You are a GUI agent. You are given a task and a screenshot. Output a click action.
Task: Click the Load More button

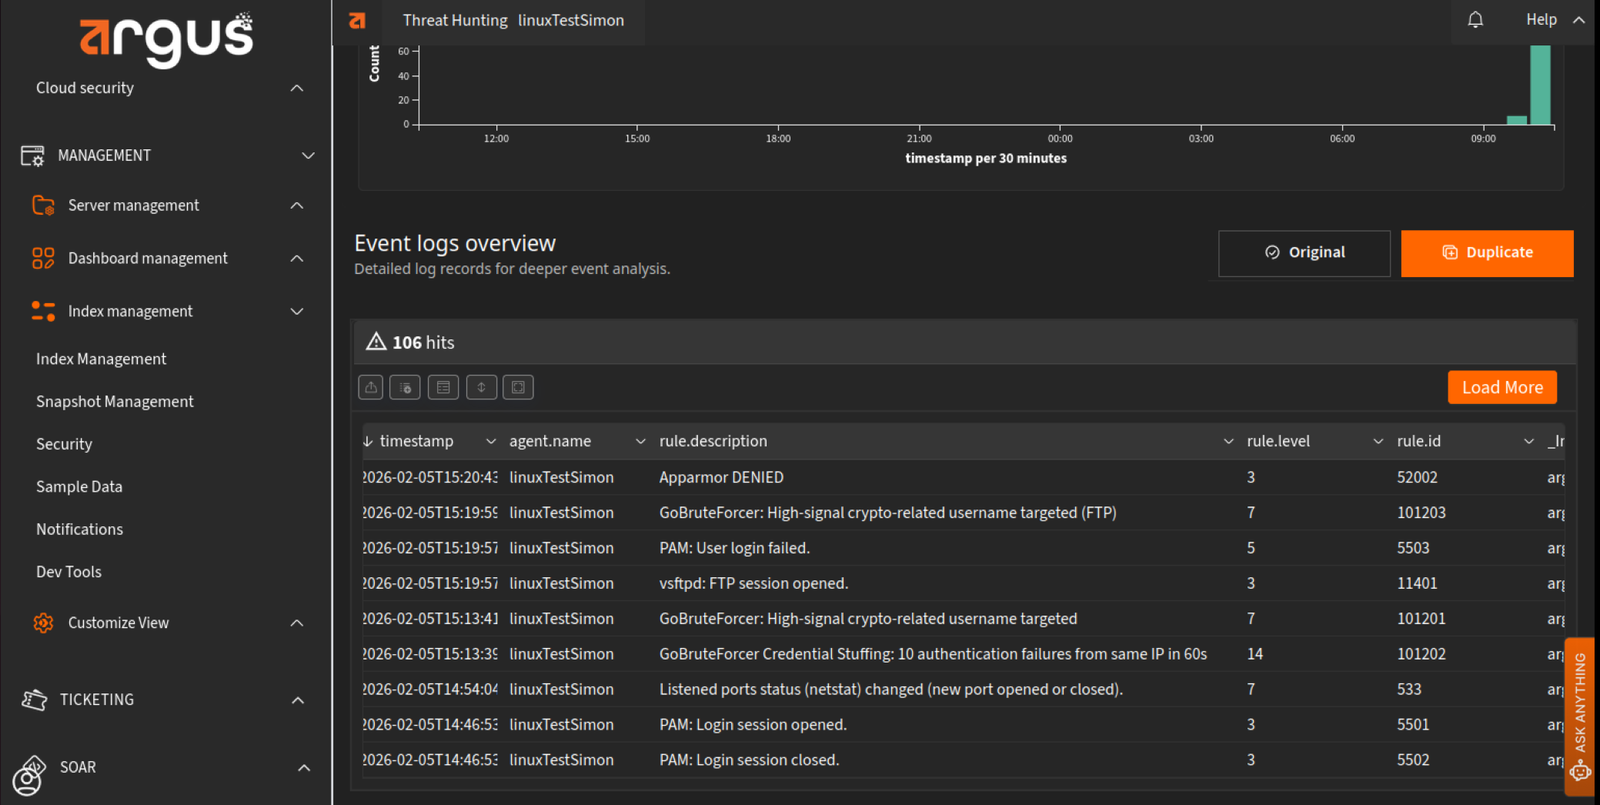tap(1501, 387)
